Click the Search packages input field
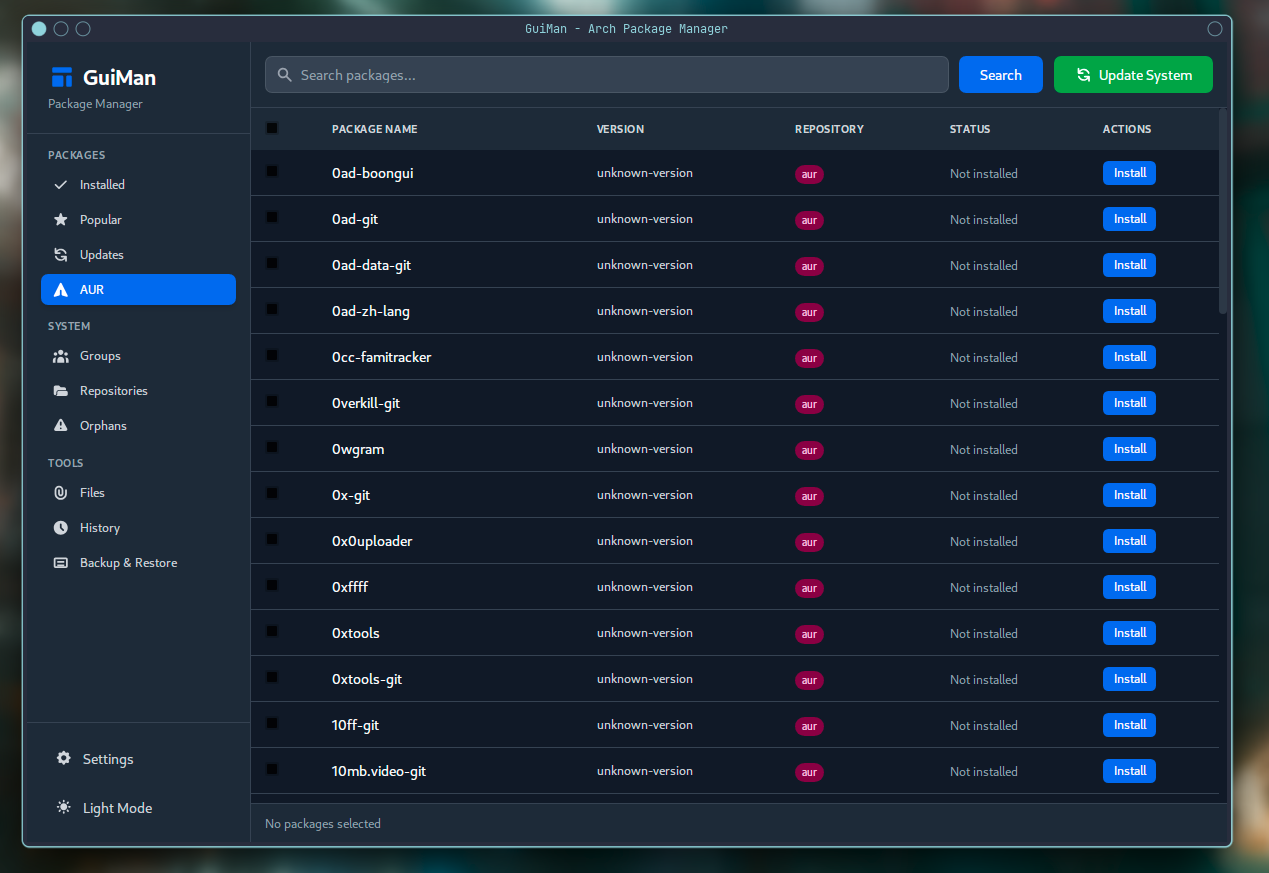This screenshot has height=873, width=1269. 607,75
